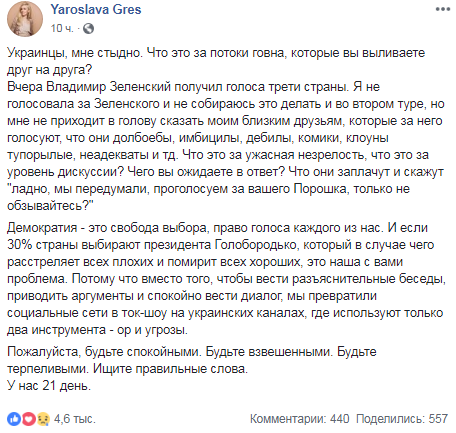Click the blue Like reaction icon
The width and height of the screenshot is (456, 433).
[x=14, y=419]
